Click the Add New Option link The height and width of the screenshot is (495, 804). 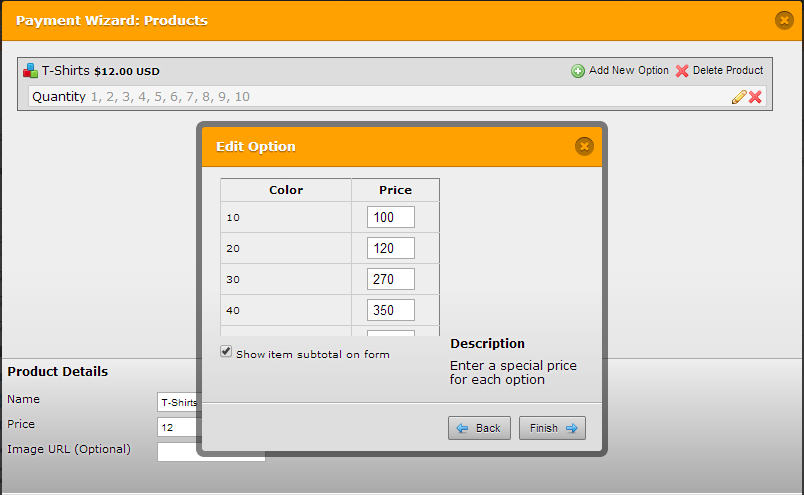click(629, 71)
